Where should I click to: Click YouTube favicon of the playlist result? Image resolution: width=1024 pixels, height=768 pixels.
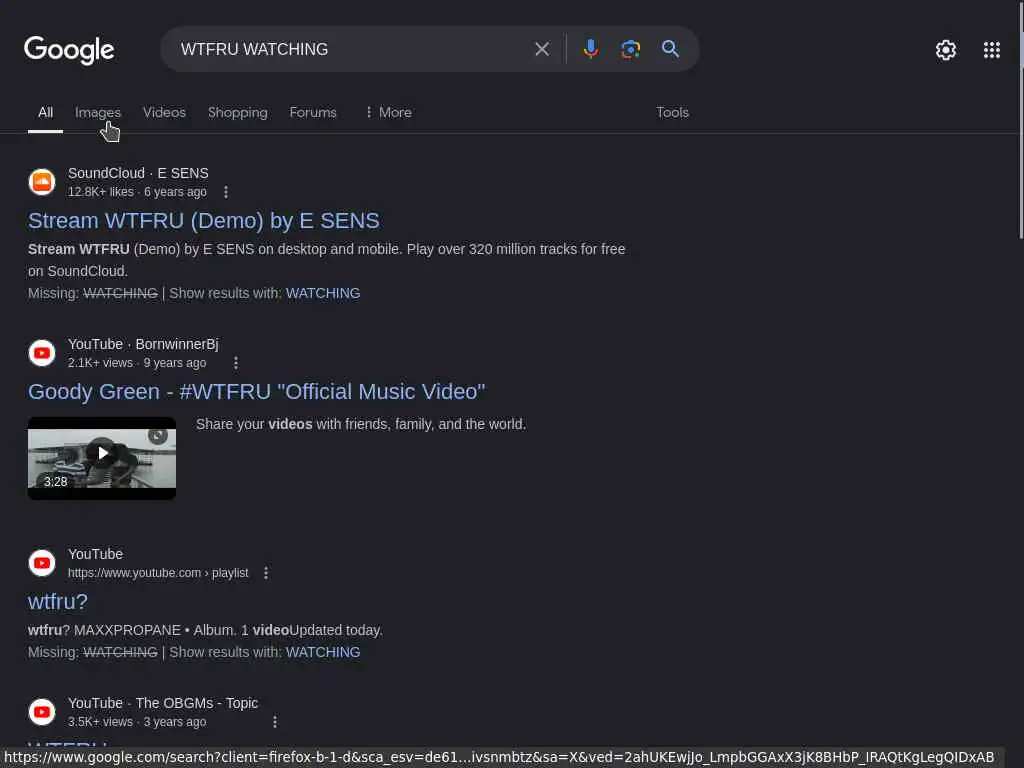pyautogui.click(x=42, y=562)
